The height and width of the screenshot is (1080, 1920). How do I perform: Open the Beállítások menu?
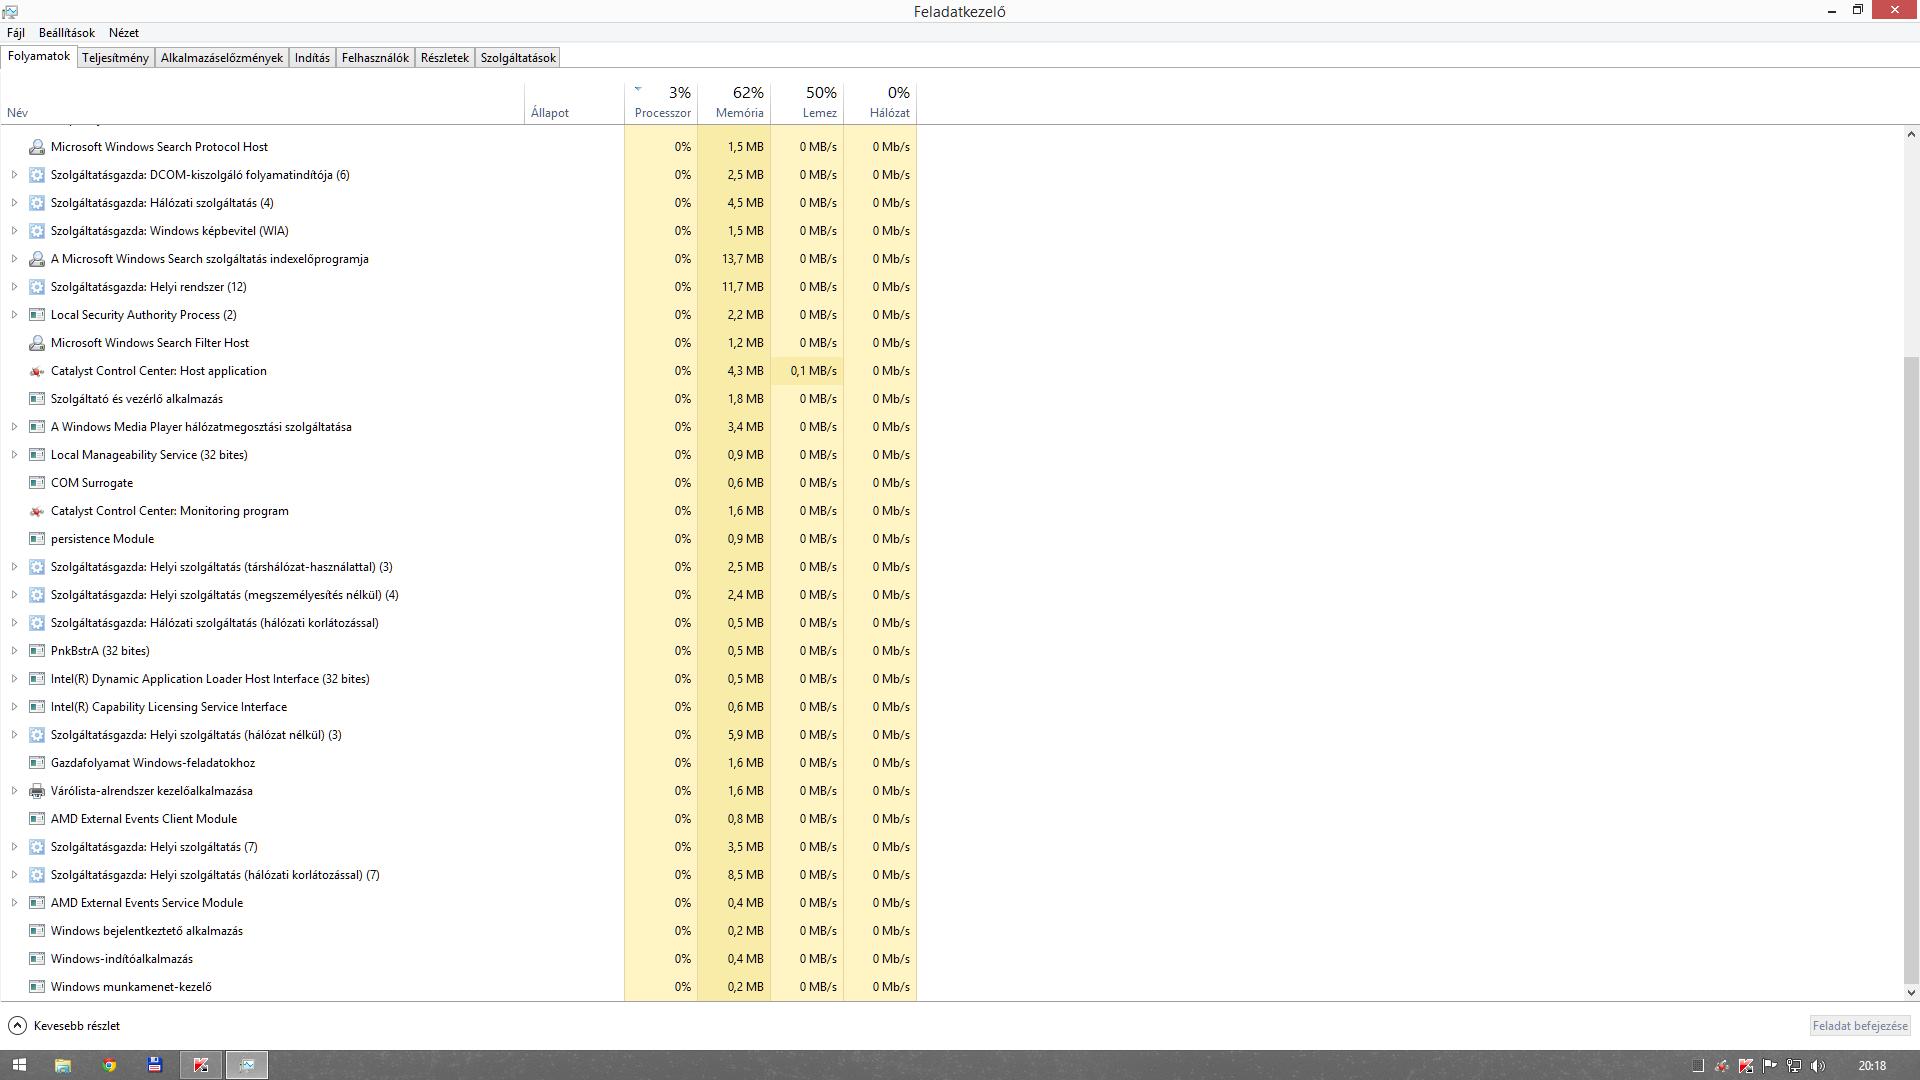click(x=66, y=33)
